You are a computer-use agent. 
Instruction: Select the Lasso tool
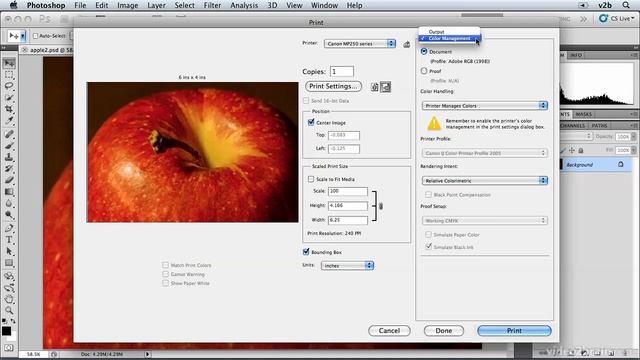(9, 86)
